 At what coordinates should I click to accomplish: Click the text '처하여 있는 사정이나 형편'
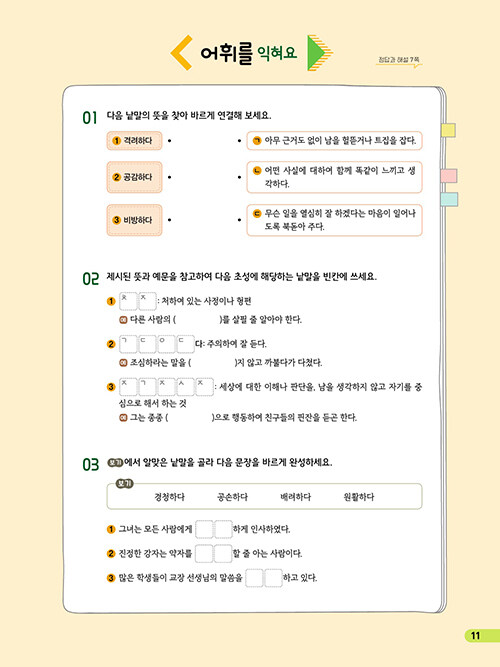(206, 302)
